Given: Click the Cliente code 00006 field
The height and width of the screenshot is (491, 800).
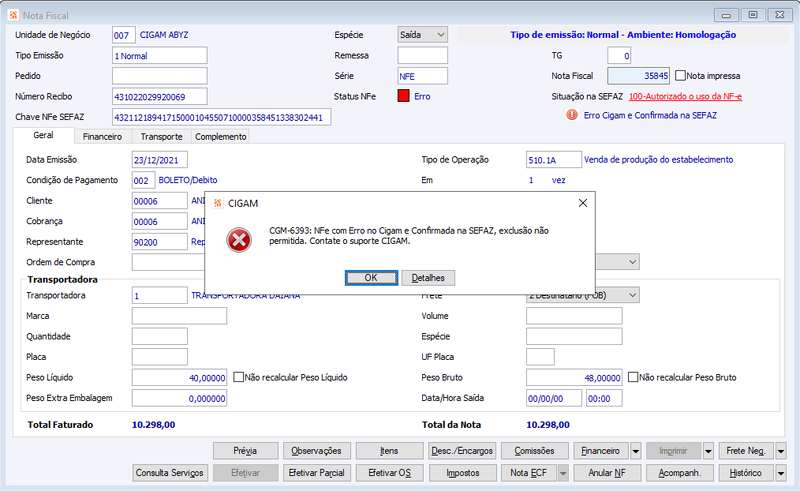Looking at the screenshot, I should pyautogui.click(x=160, y=201).
